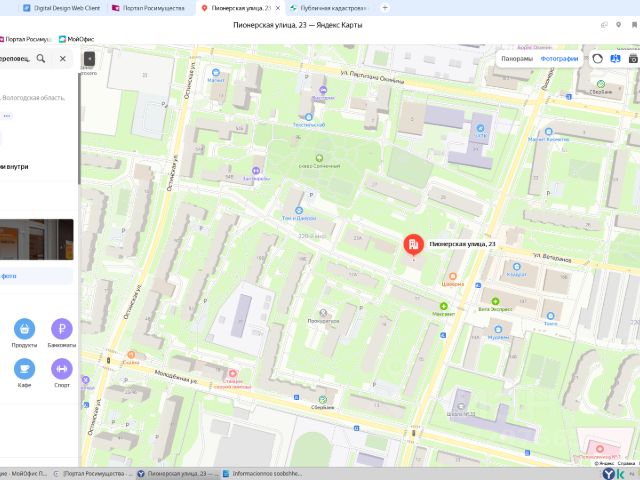This screenshot has width=640, height=480.
Task: Open the building photo thumbnail in side panel
Action: pyautogui.click(x=37, y=240)
